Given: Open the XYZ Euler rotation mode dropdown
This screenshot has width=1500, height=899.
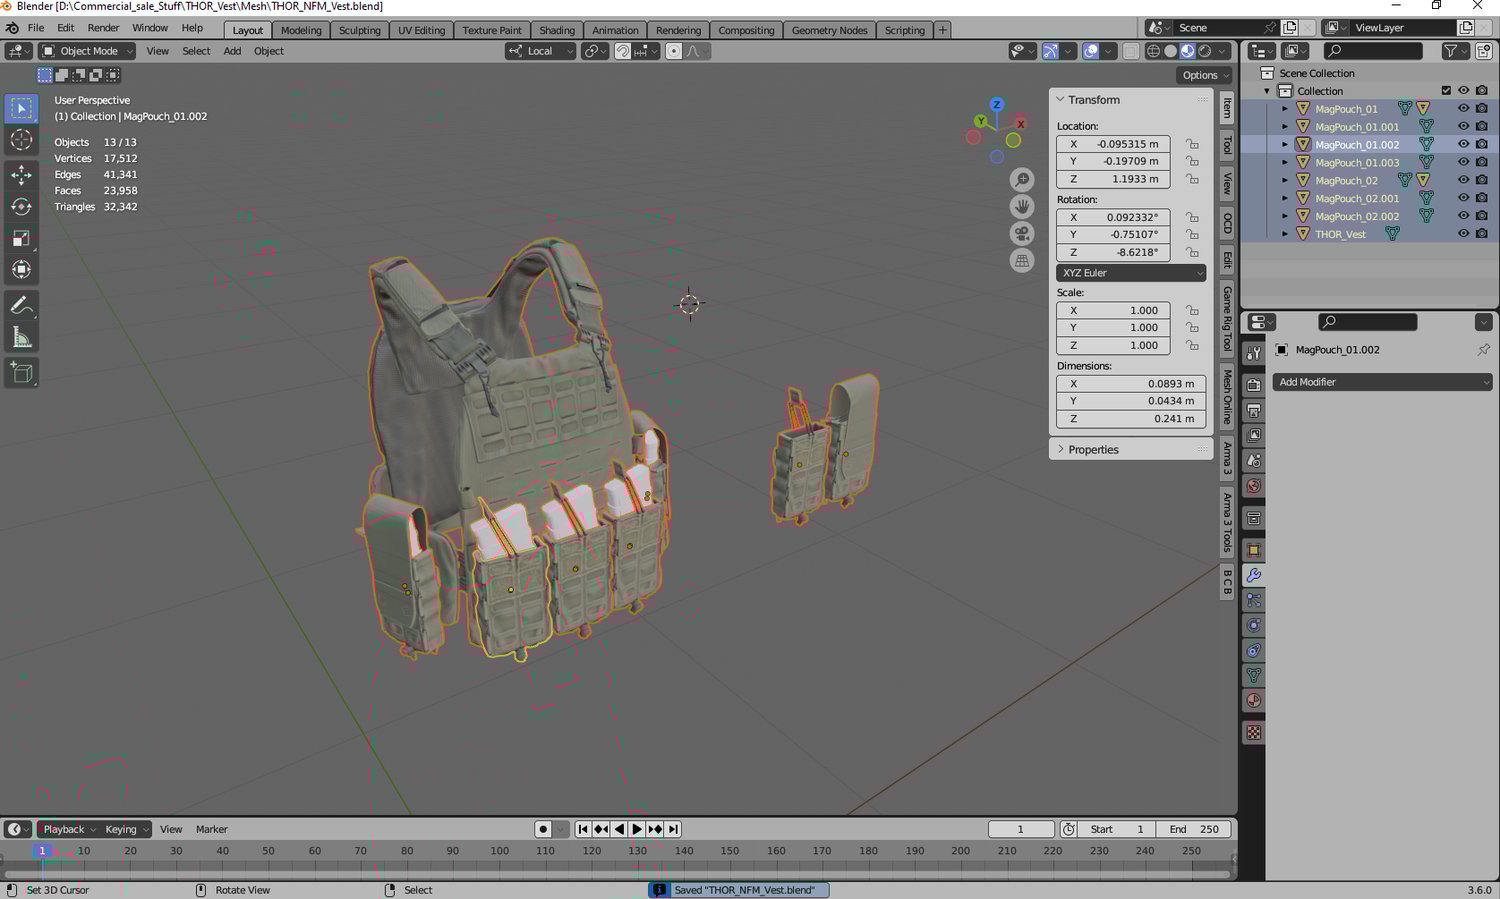Looking at the screenshot, I should (x=1131, y=272).
